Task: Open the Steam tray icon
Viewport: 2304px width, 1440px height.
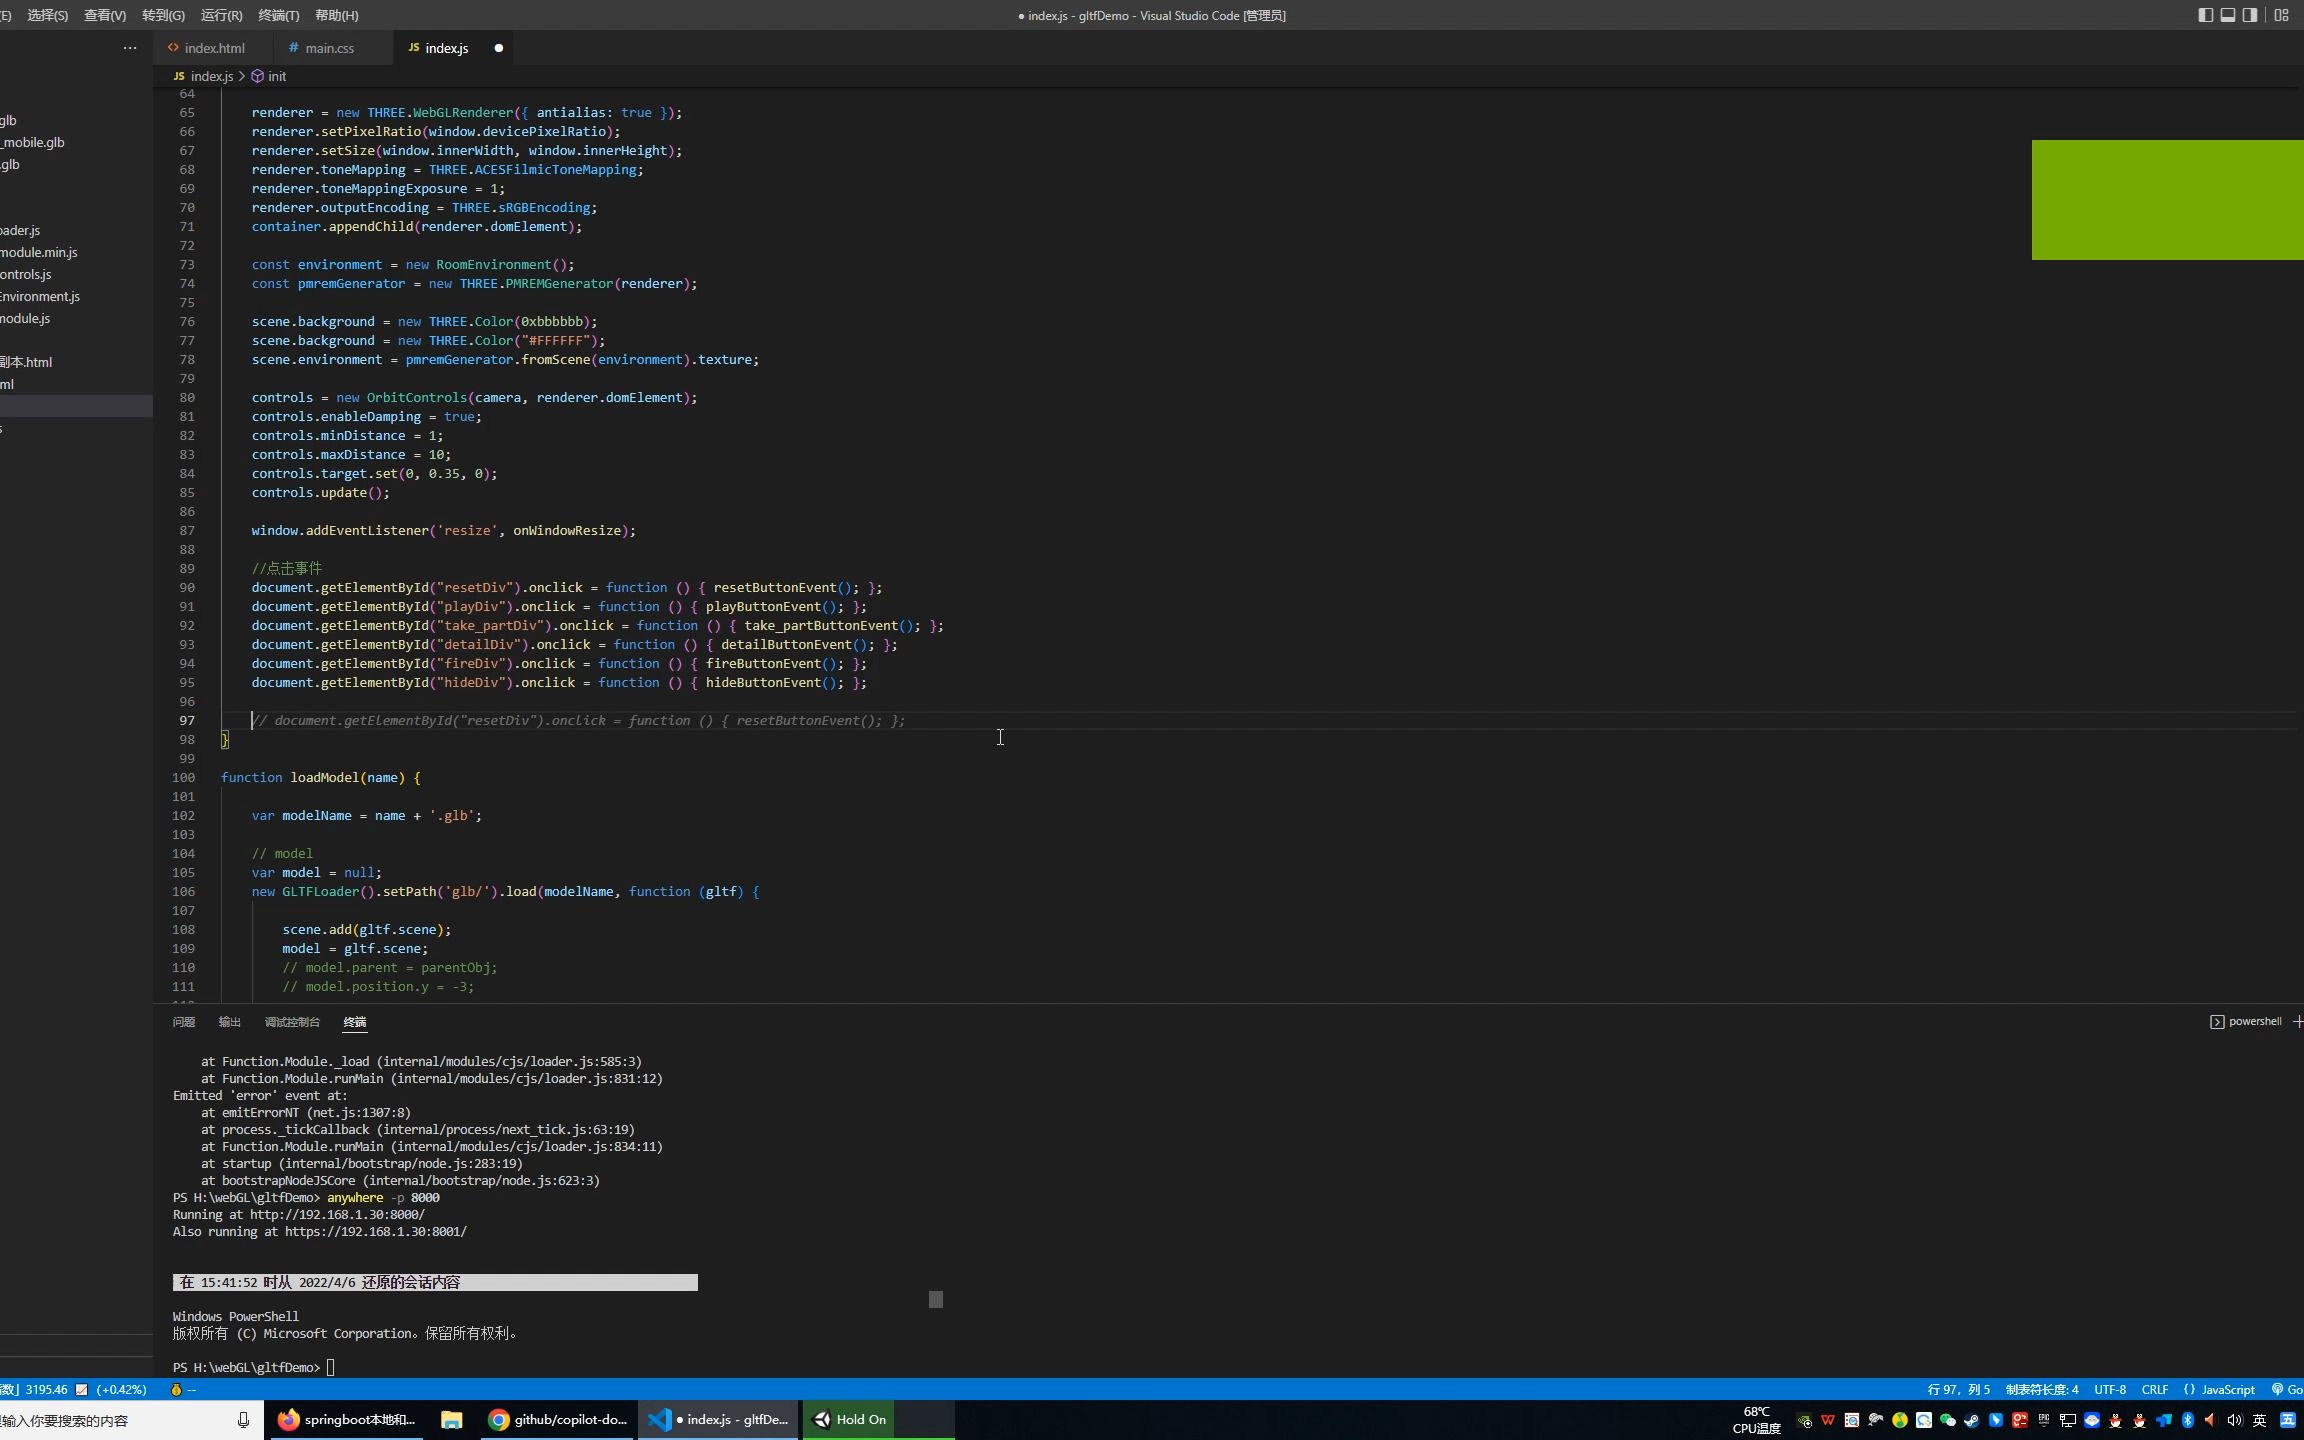Action: (1971, 1420)
